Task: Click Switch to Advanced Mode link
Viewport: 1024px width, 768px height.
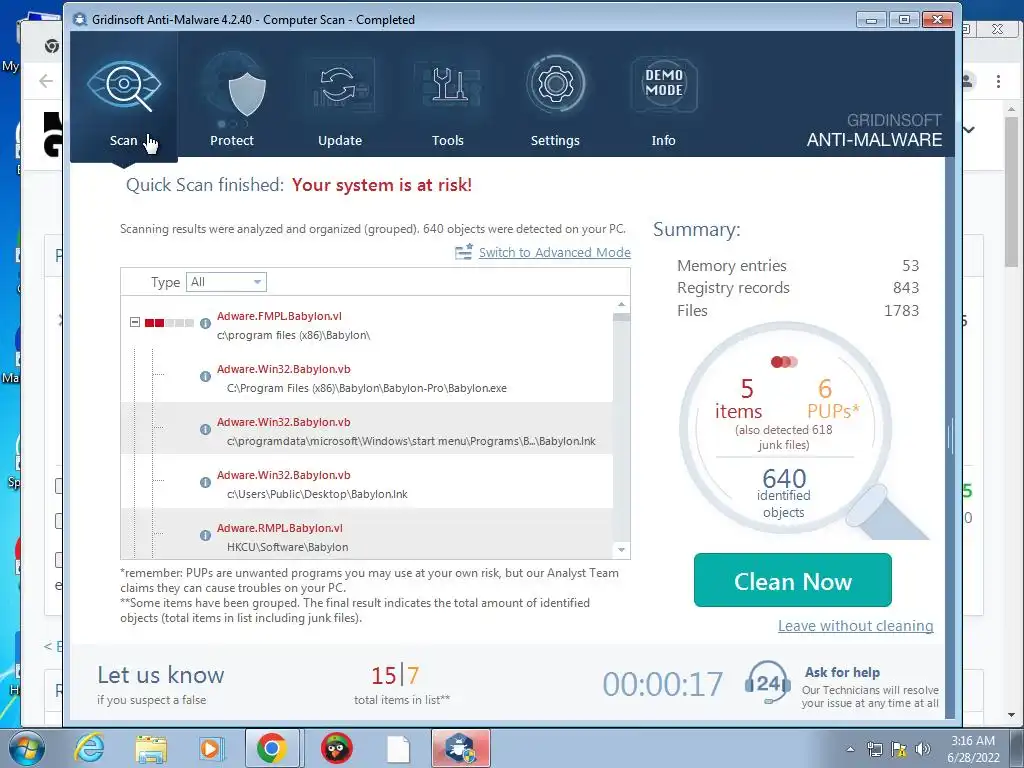Action: [554, 253]
